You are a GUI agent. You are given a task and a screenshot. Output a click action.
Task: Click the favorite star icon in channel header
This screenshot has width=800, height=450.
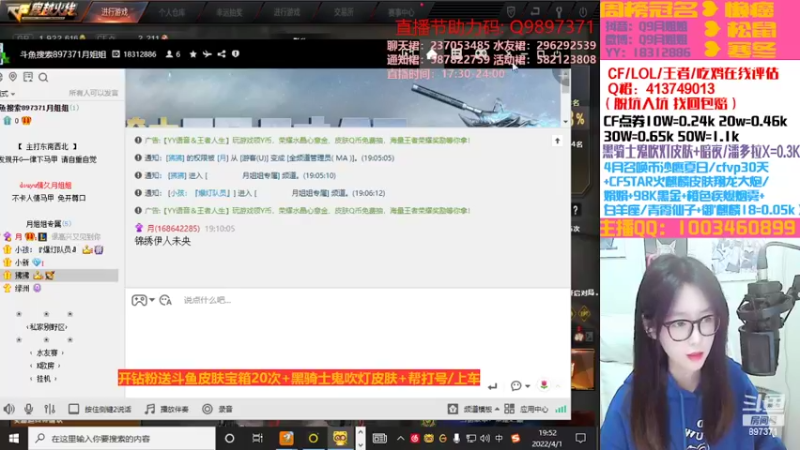tap(193, 54)
